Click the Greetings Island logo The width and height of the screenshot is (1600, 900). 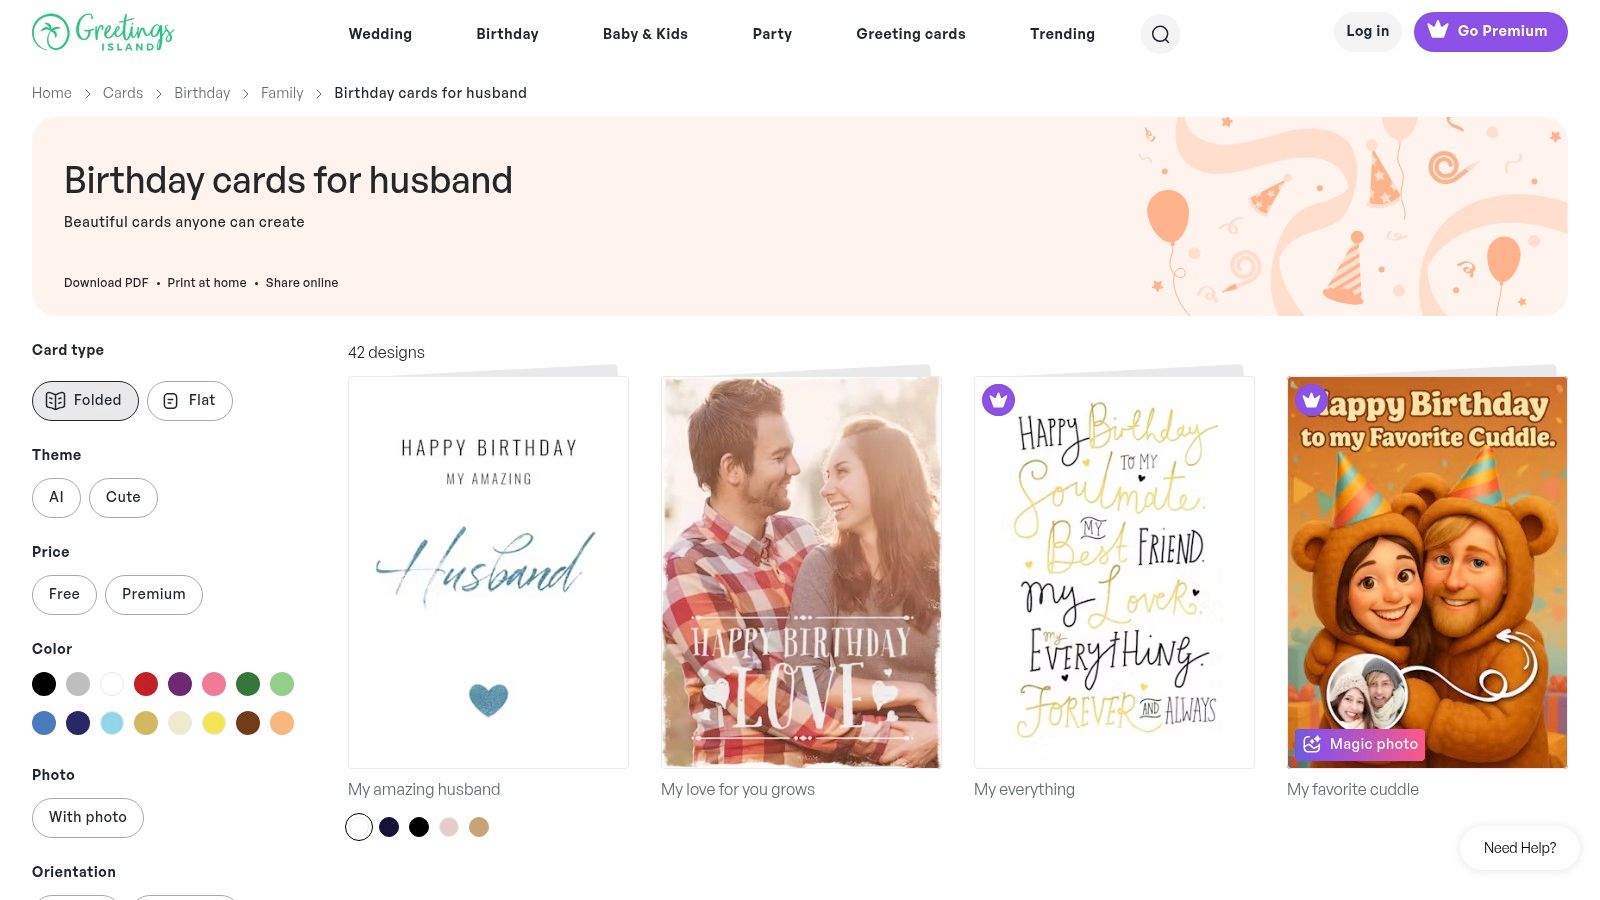[103, 32]
